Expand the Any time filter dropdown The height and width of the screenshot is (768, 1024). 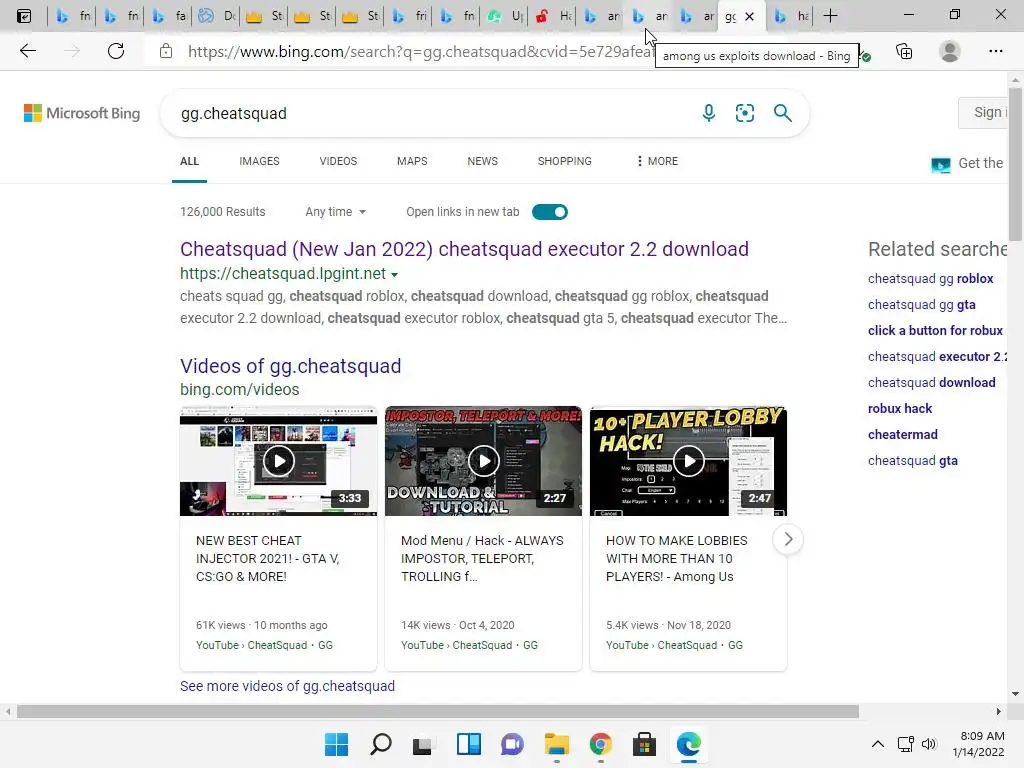tap(336, 212)
